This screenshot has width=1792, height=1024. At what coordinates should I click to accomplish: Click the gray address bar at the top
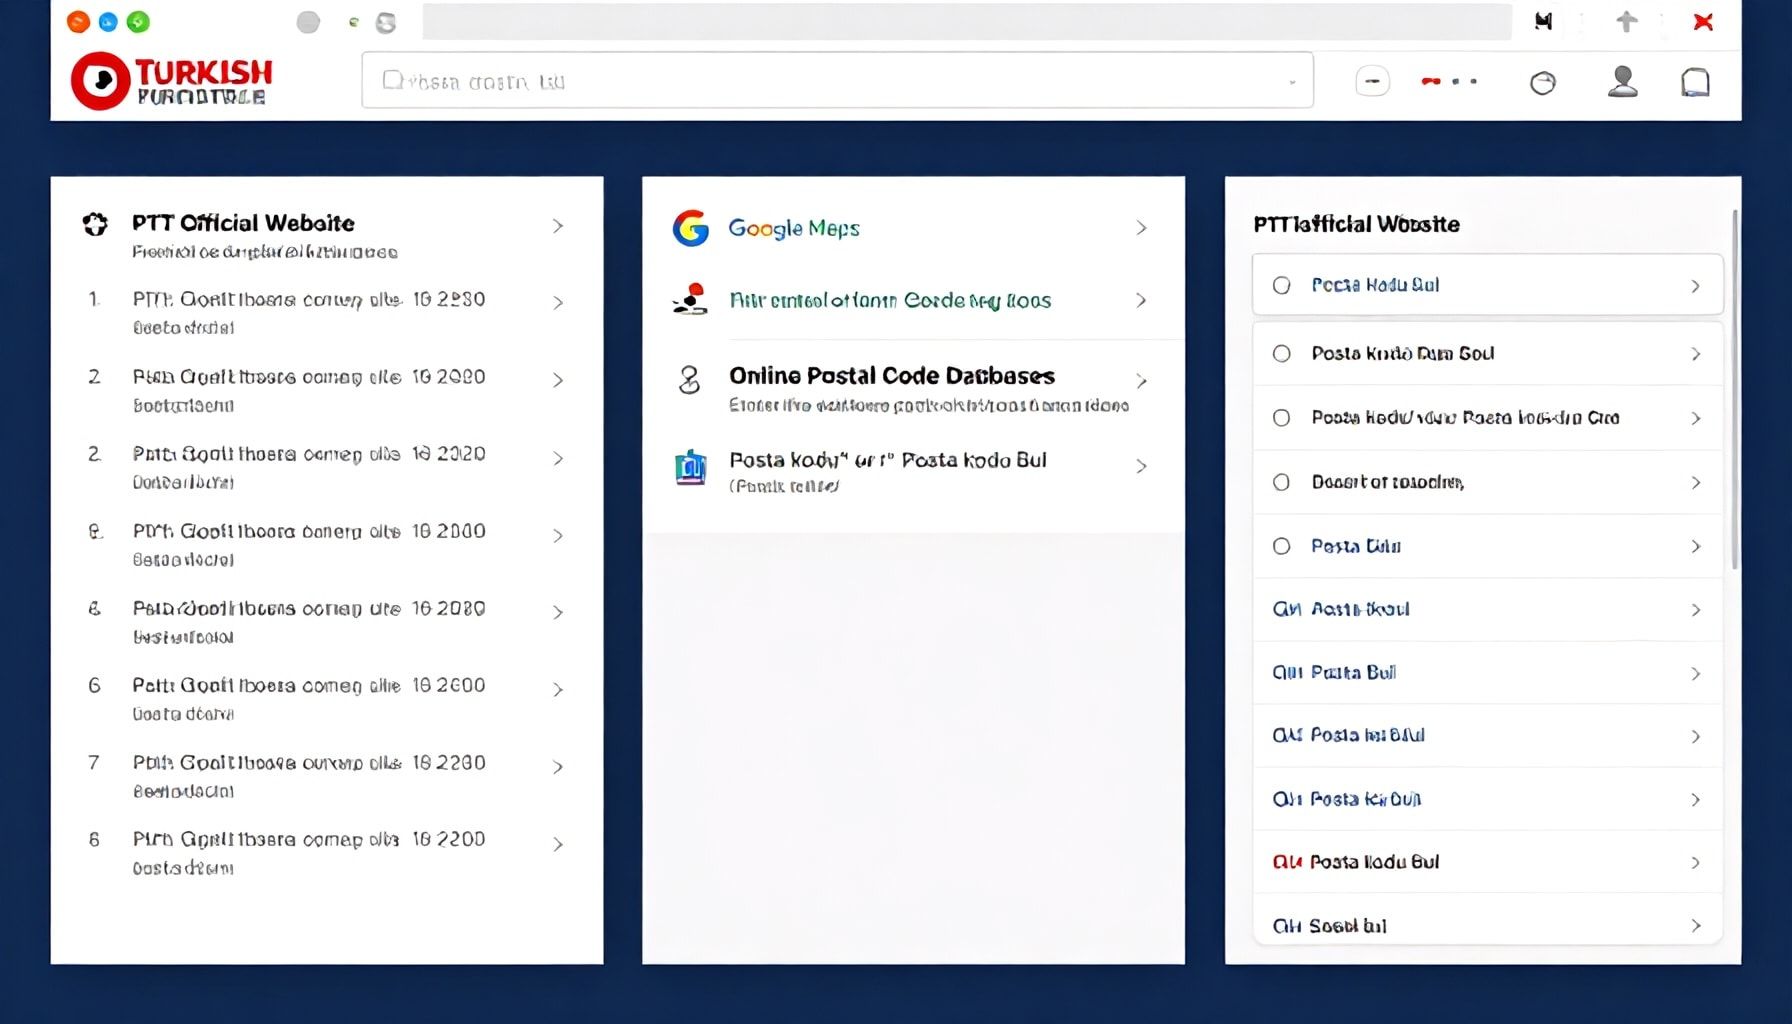point(967,21)
